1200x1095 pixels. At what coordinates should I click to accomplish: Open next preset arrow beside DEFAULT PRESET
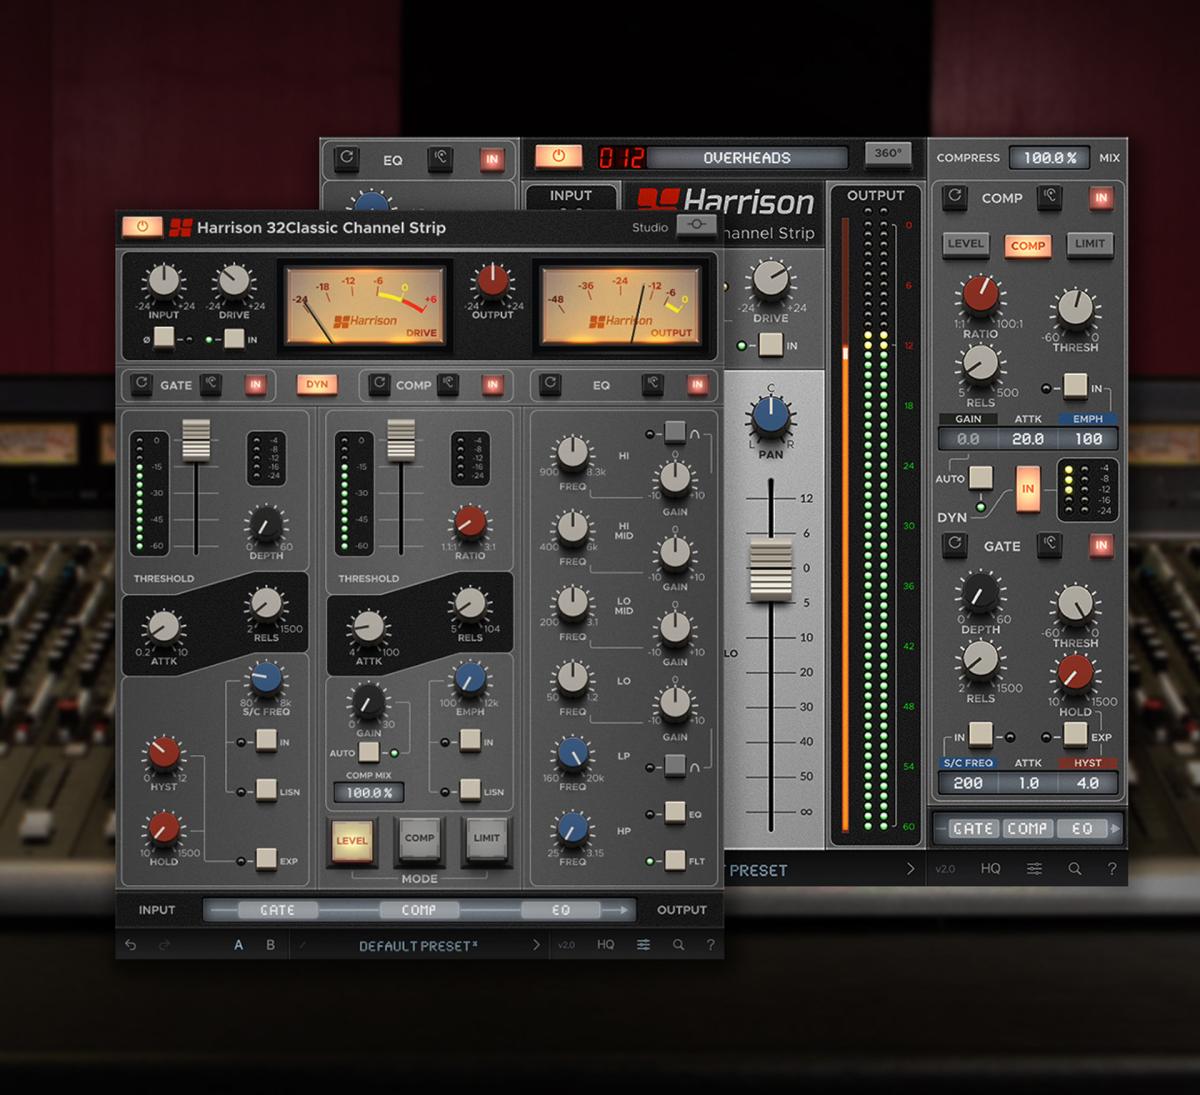tap(536, 945)
